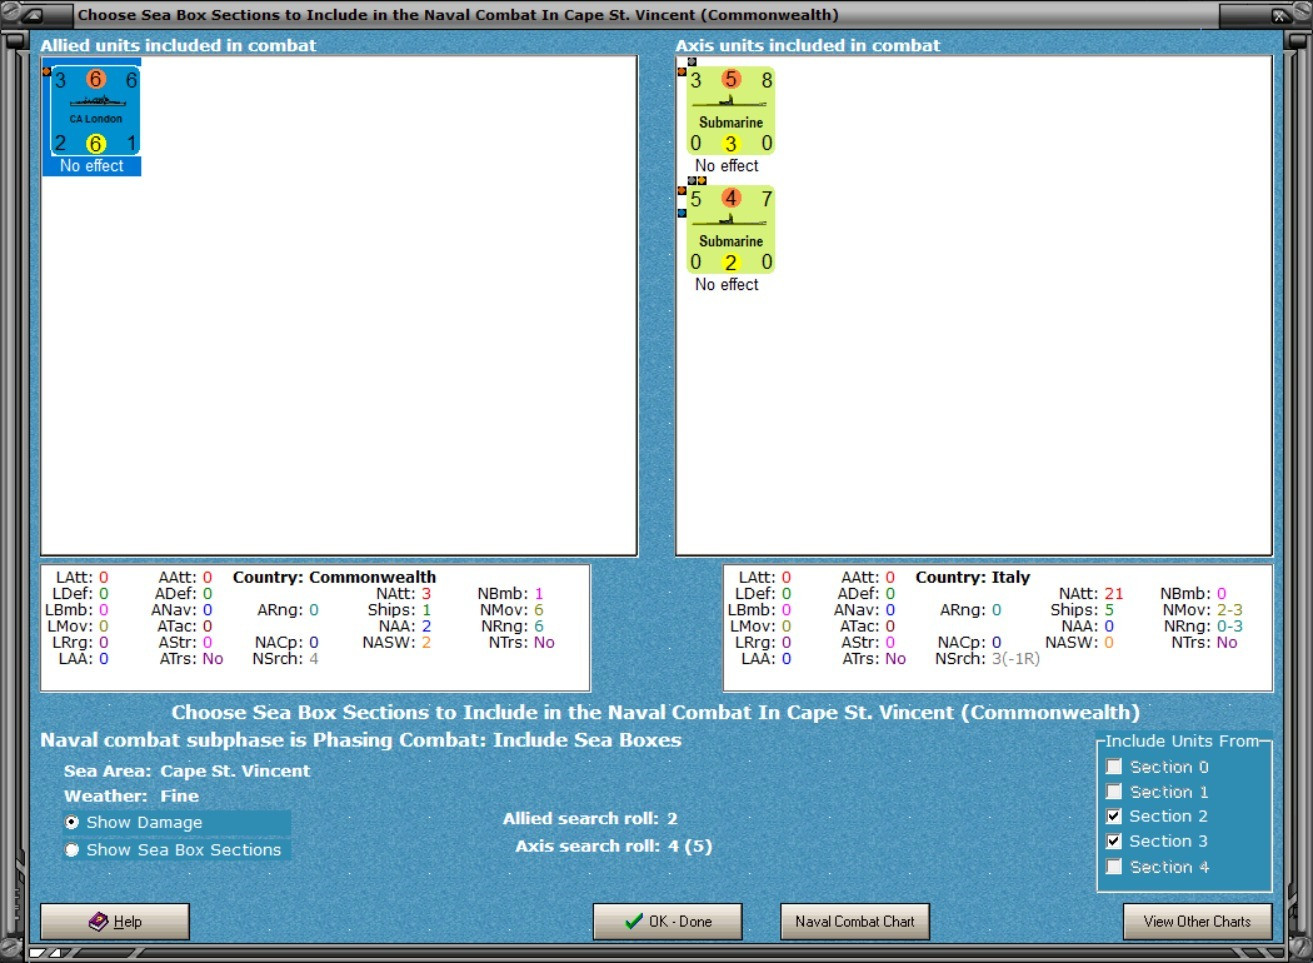Click the Sea Area: Cape St. Vincent text
Image resolution: width=1313 pixels, height=963 pixels.
187,771
